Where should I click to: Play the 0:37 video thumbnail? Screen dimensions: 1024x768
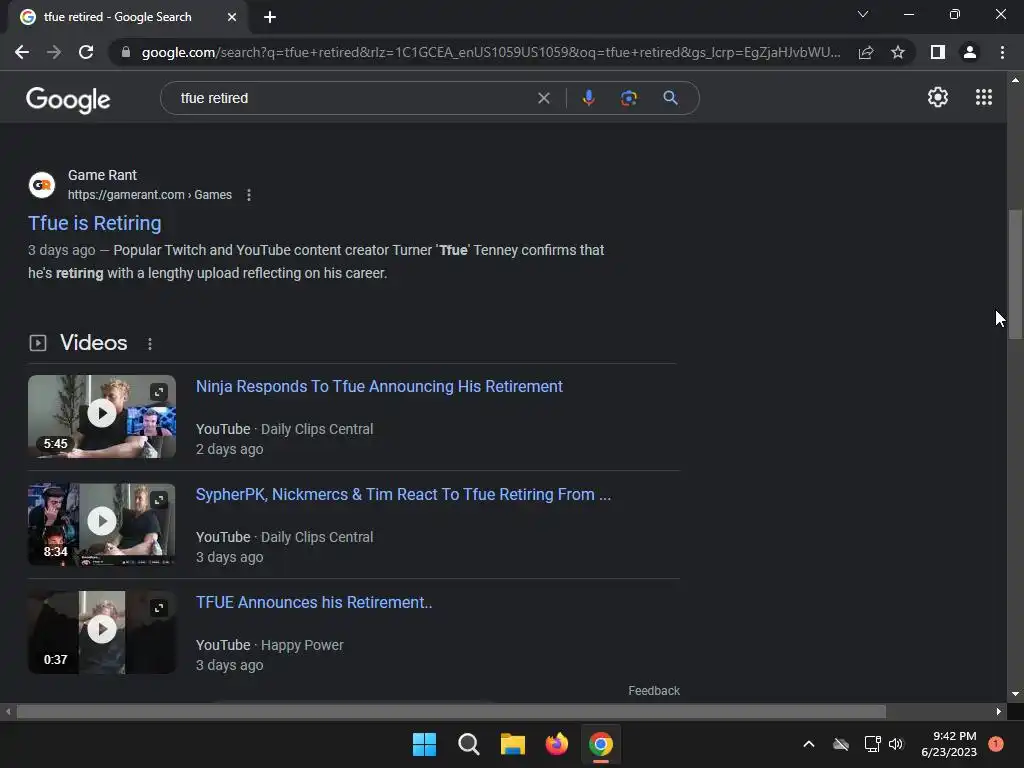tap(102, 629)
